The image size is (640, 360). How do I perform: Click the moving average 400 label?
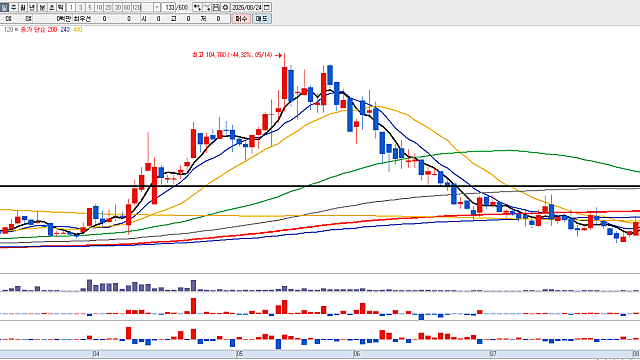(78, 30)
